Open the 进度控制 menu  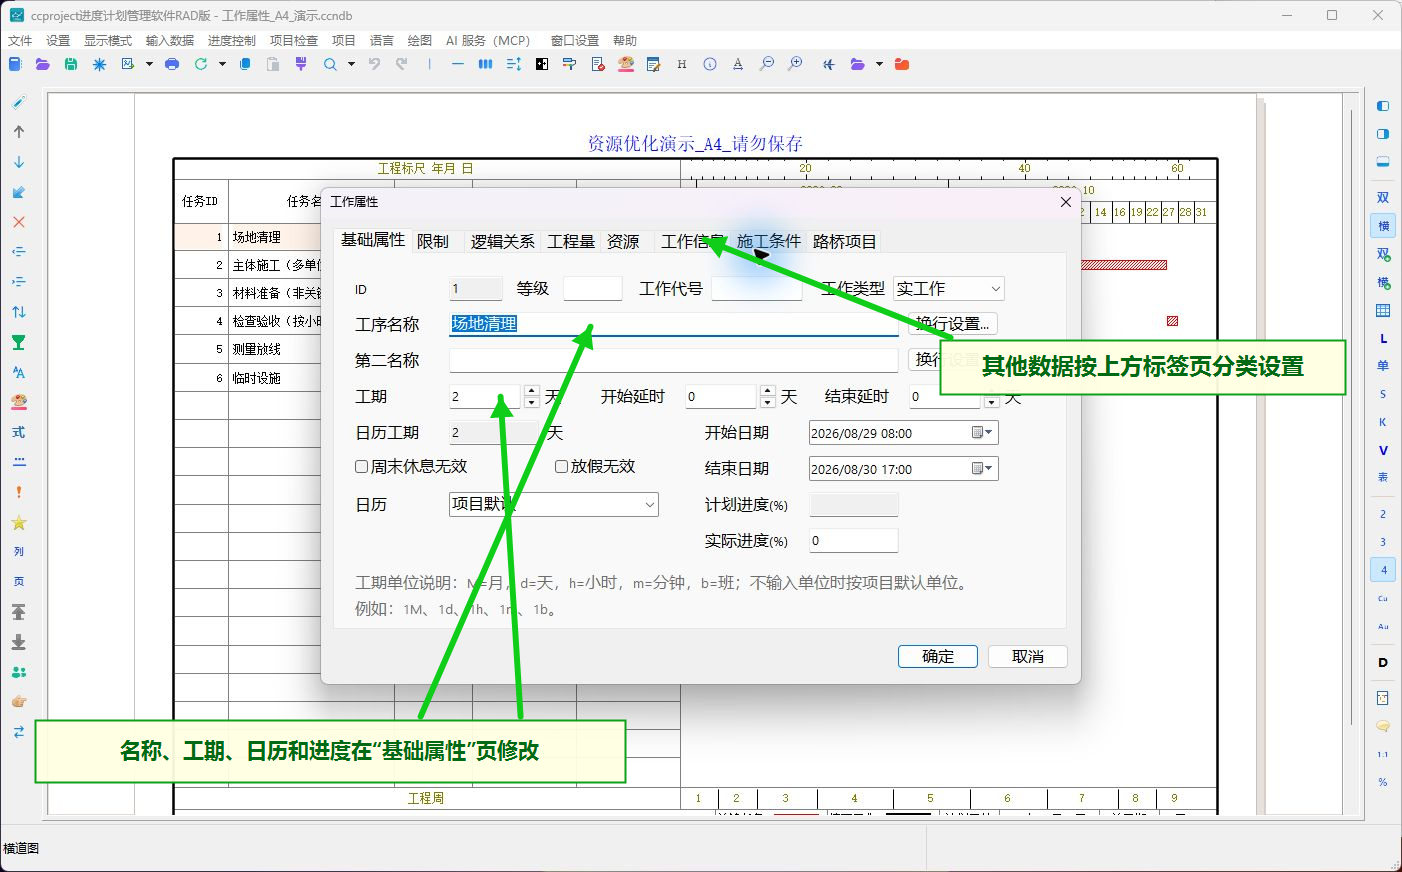[232, 40]
